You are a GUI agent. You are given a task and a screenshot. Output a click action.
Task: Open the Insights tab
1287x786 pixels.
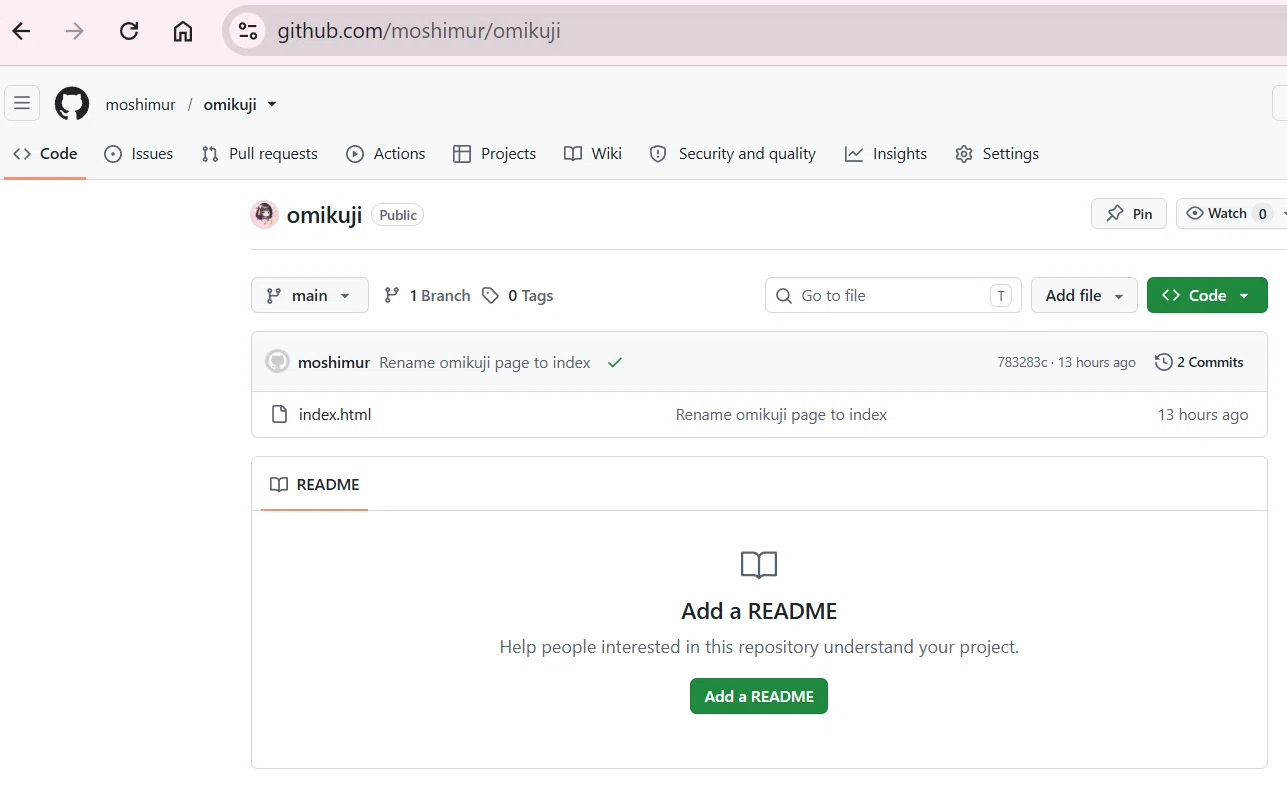[886, 153]
